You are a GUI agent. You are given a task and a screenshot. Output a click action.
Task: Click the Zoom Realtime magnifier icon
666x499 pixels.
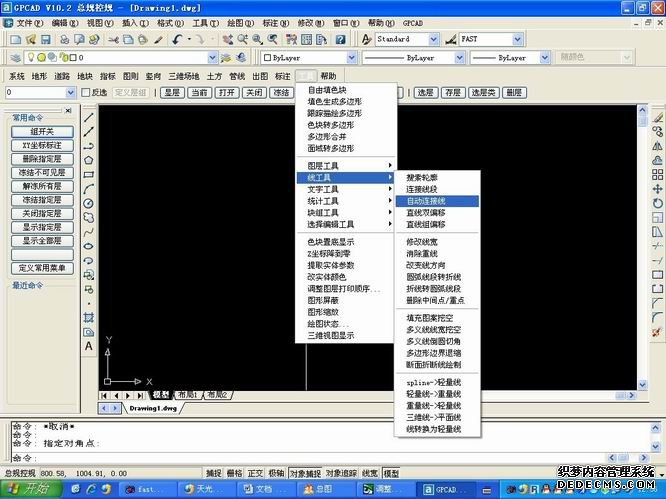point(243,39)
